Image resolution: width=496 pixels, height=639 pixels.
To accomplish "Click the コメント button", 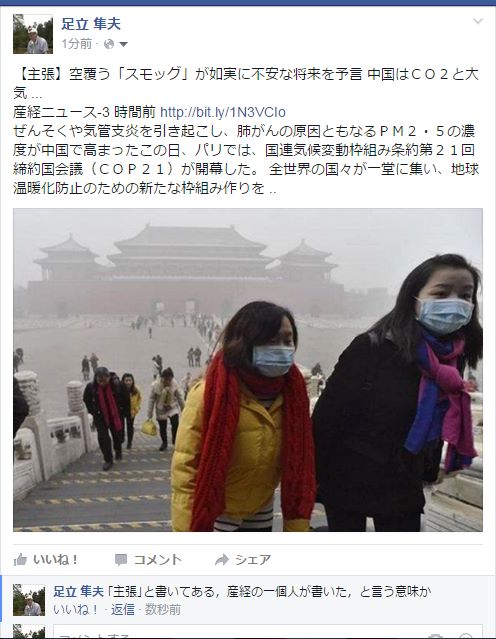I will click(x=148, y=560).
